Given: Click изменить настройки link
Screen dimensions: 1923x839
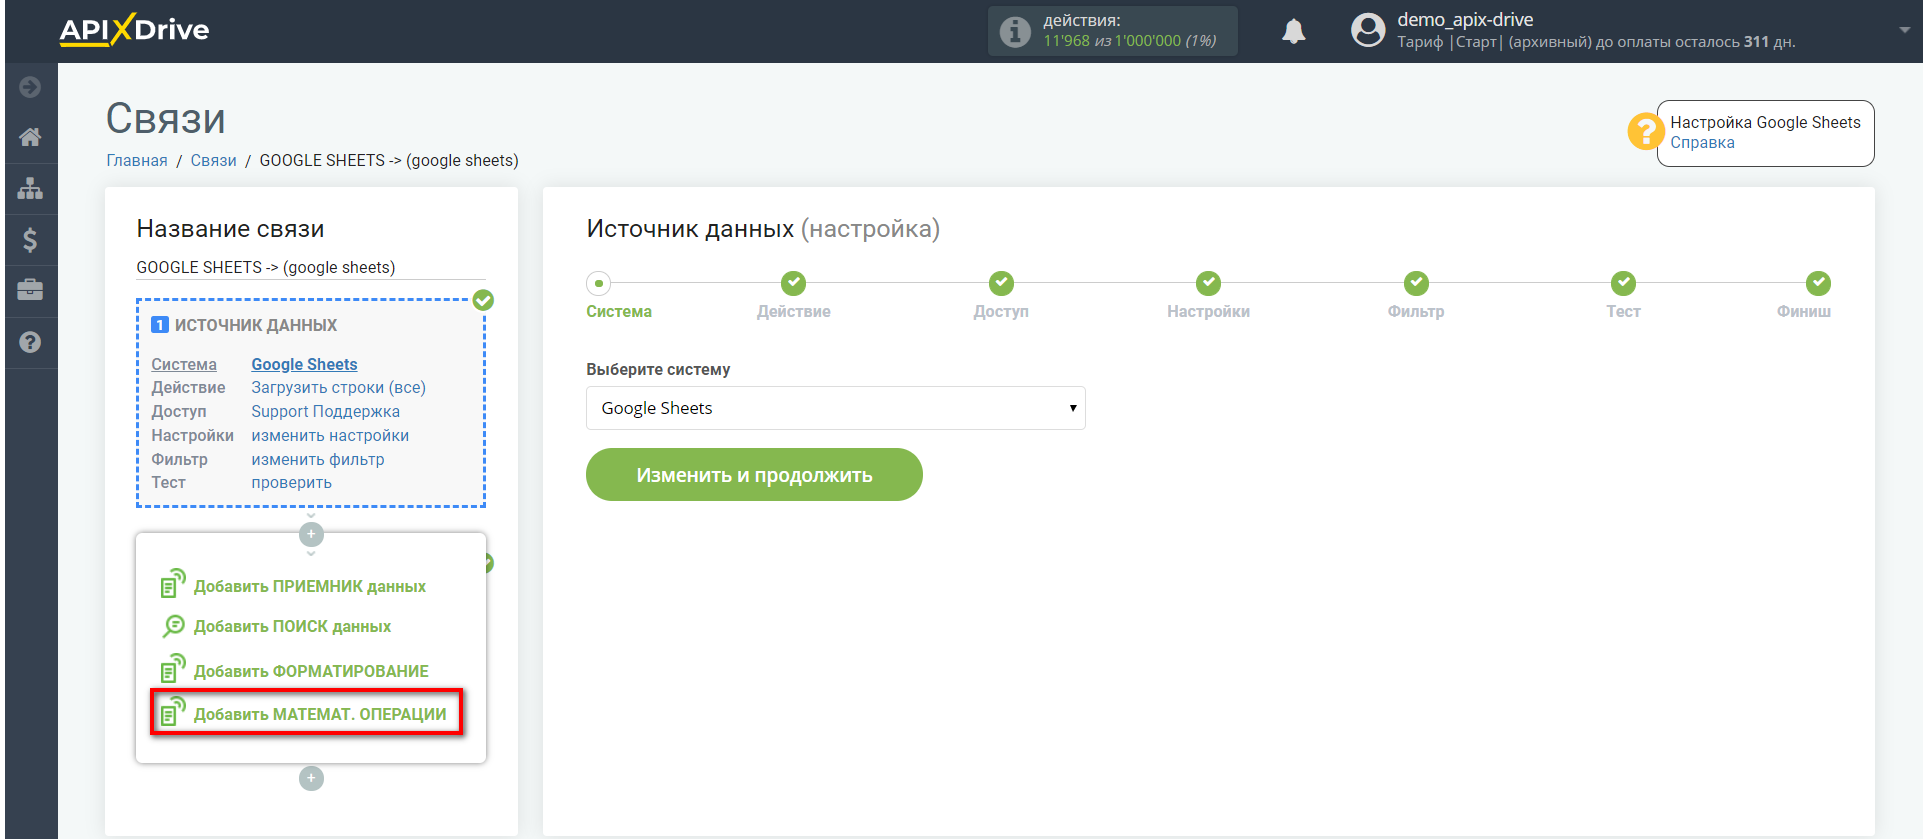Looking at the screenshot, I should click(330, 436).
